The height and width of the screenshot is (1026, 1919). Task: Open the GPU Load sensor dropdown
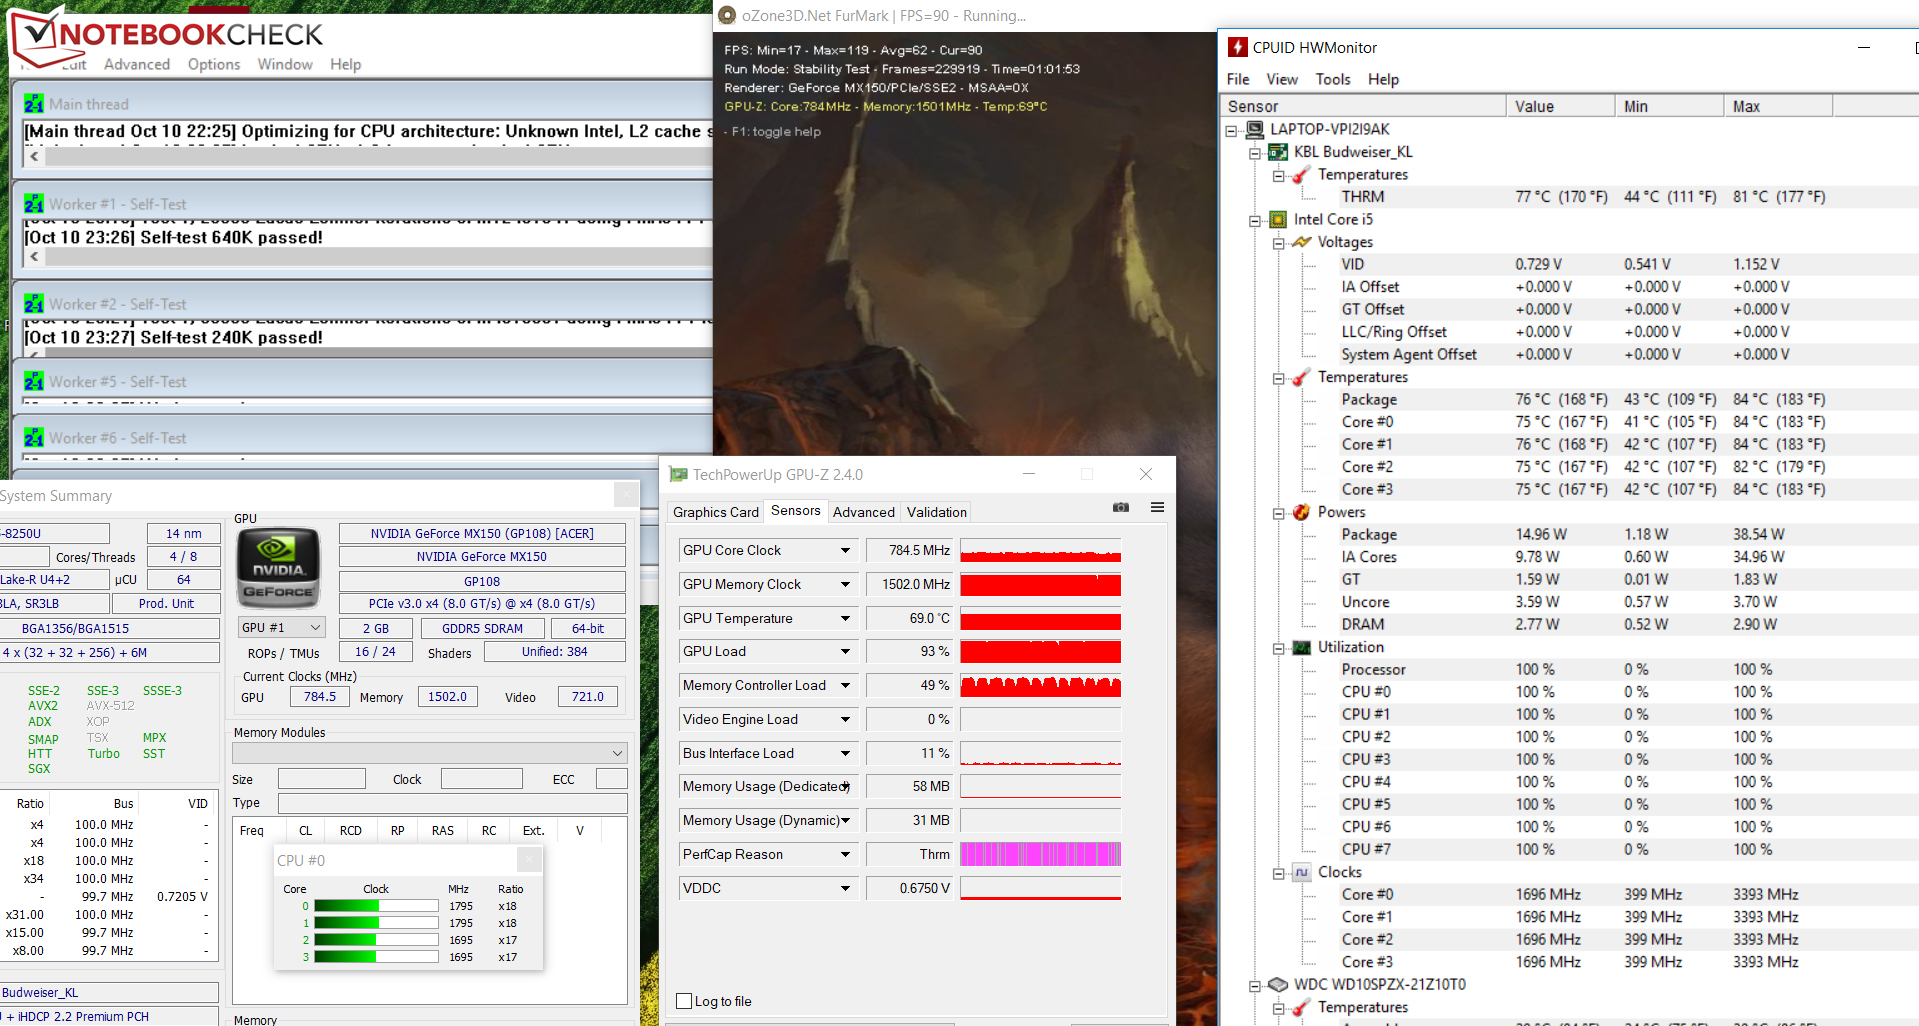point(845,651)
